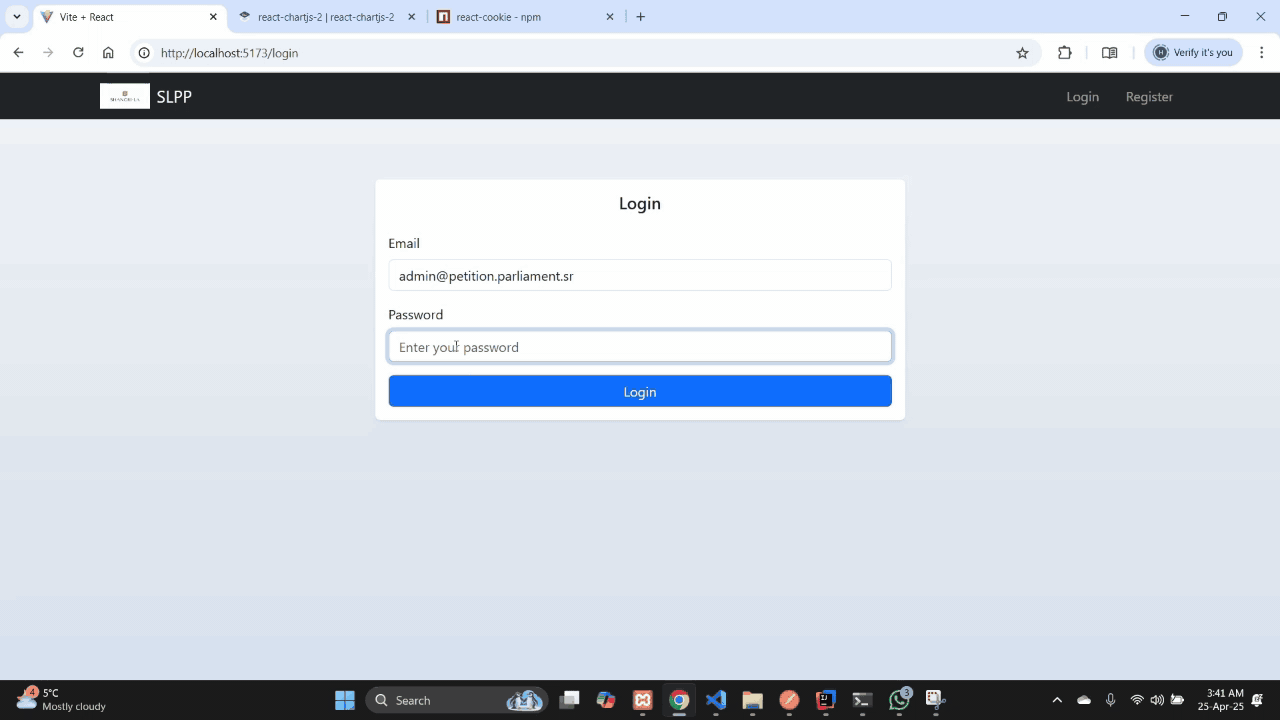Open the browser Extensions puzzle icon
Image resolution: width=1280 pixels, height=720 pixels.
(x=1064, y=53)
